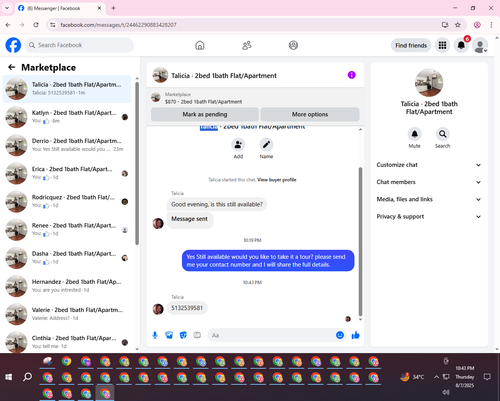
Task: Open the Home icon in top navigation
Action: coord(200,45)
